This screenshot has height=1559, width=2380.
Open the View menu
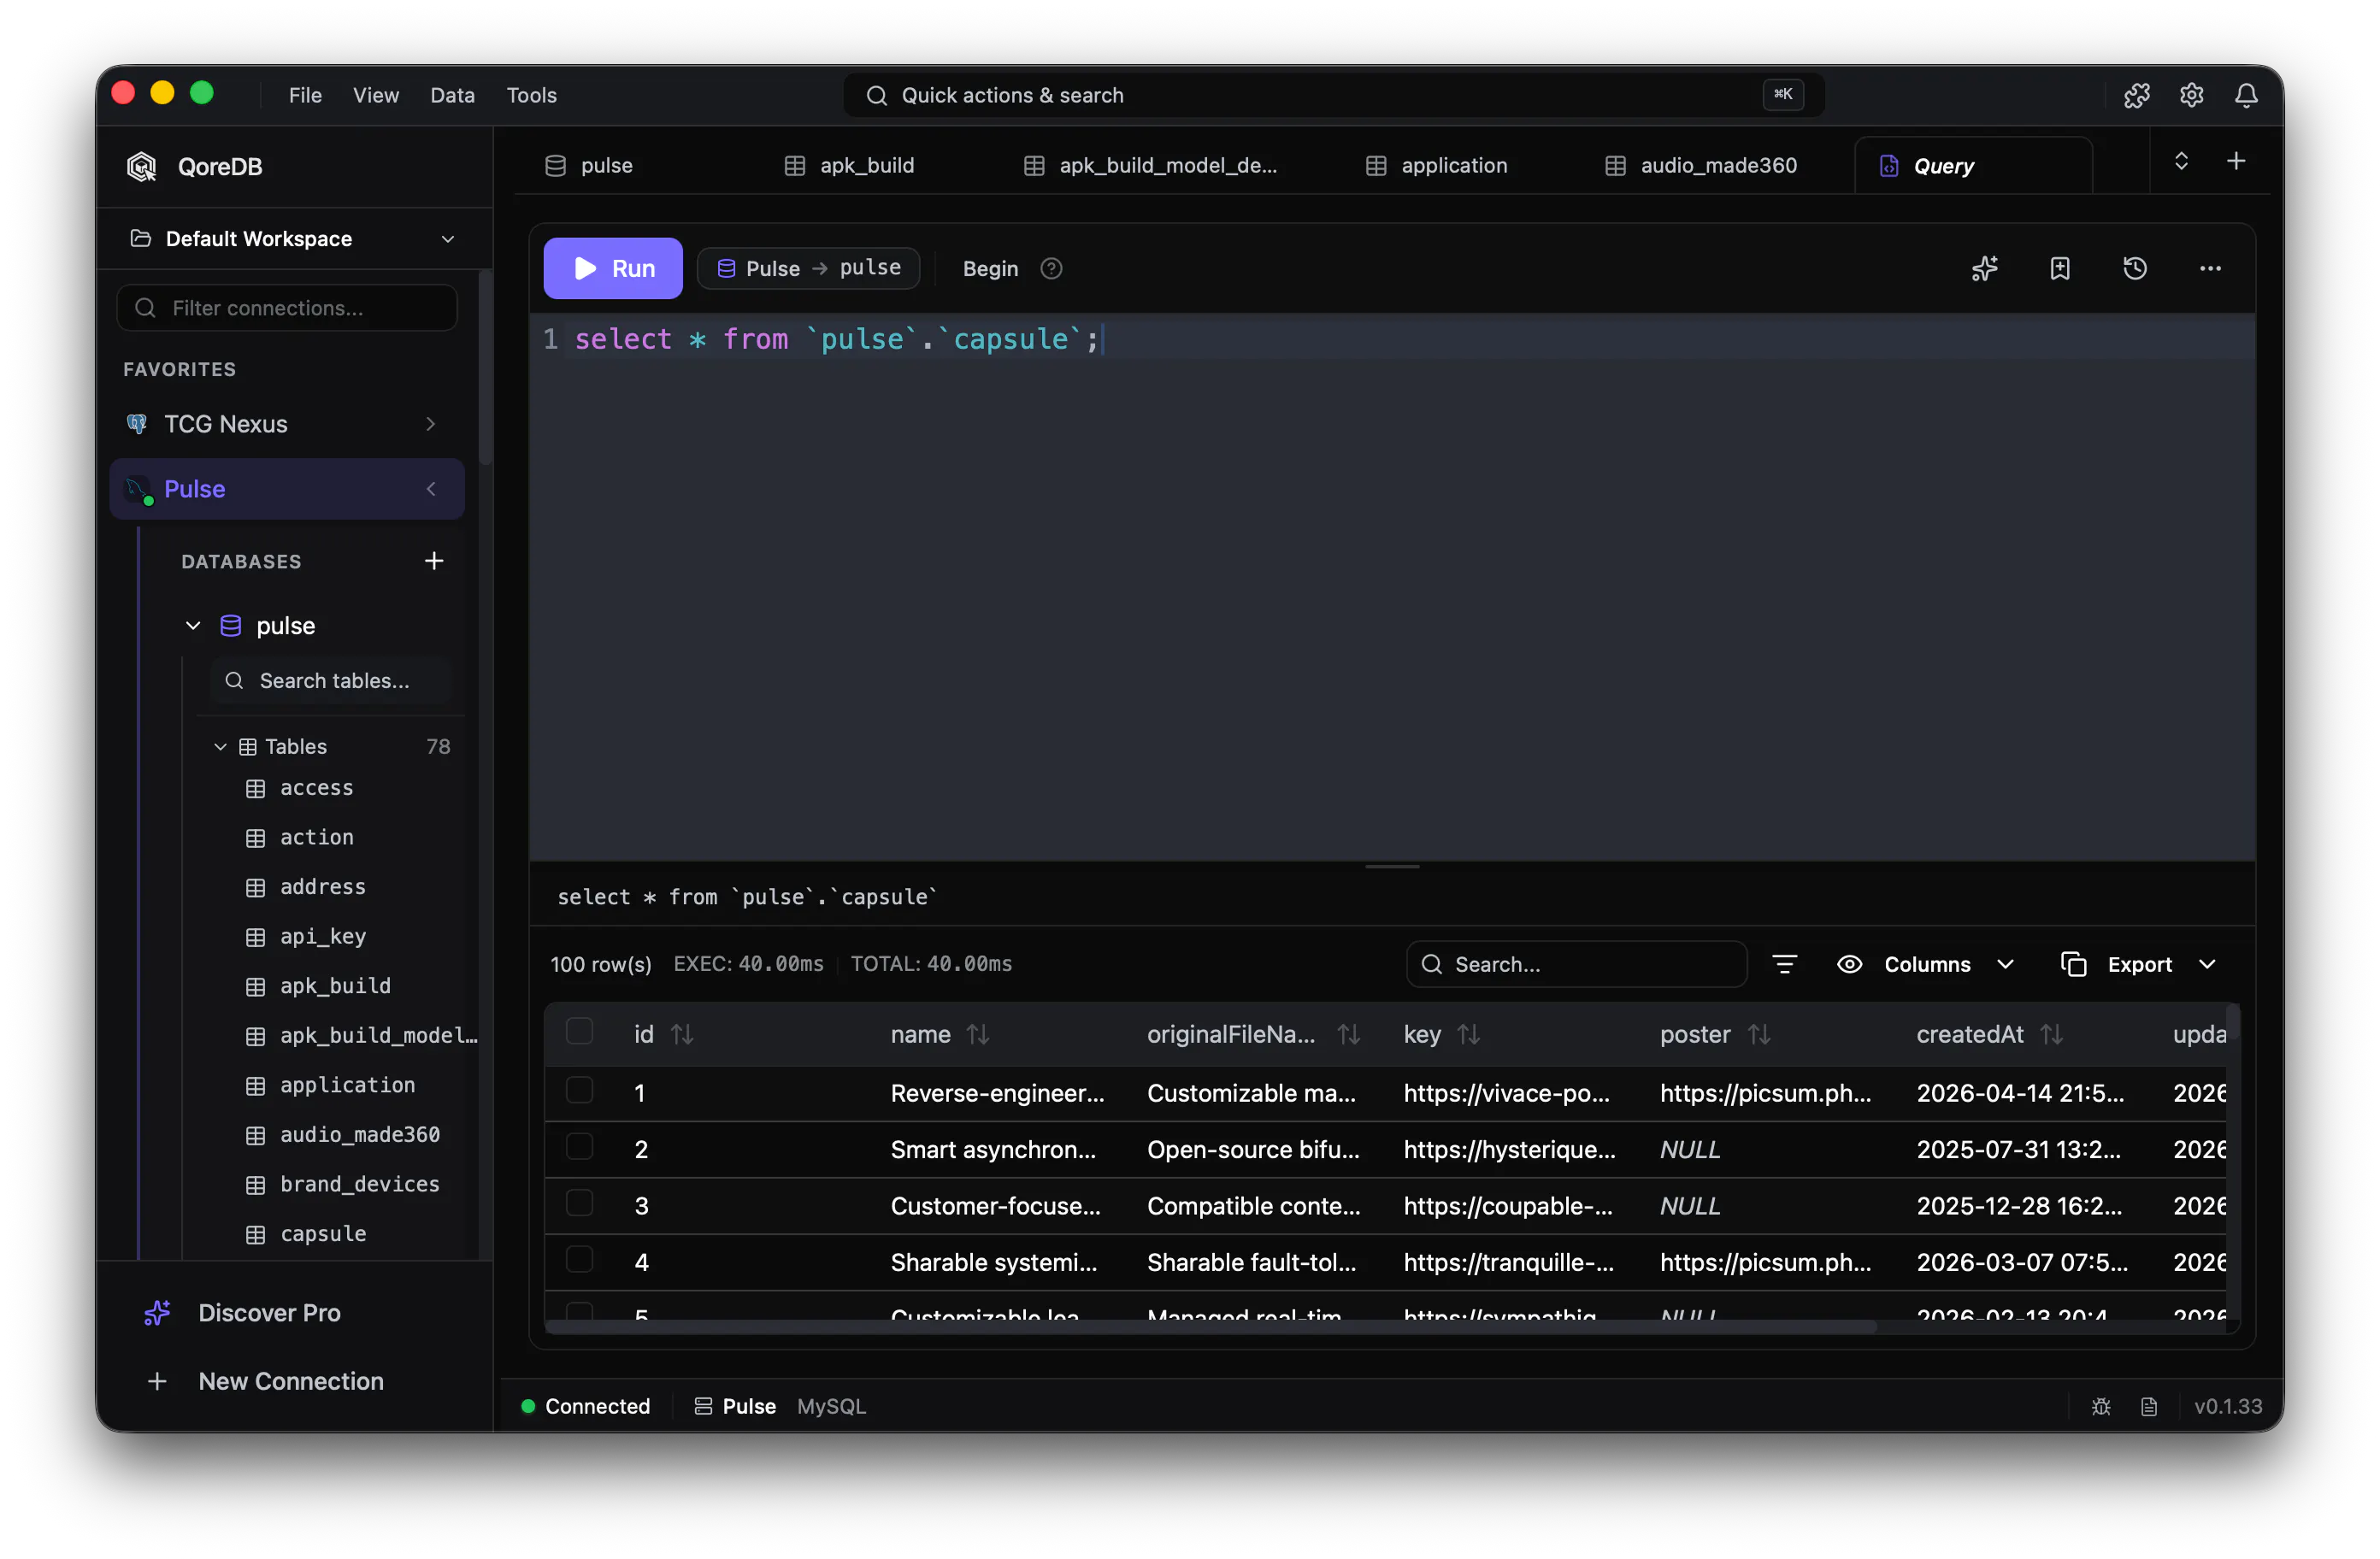pos(376,95)
